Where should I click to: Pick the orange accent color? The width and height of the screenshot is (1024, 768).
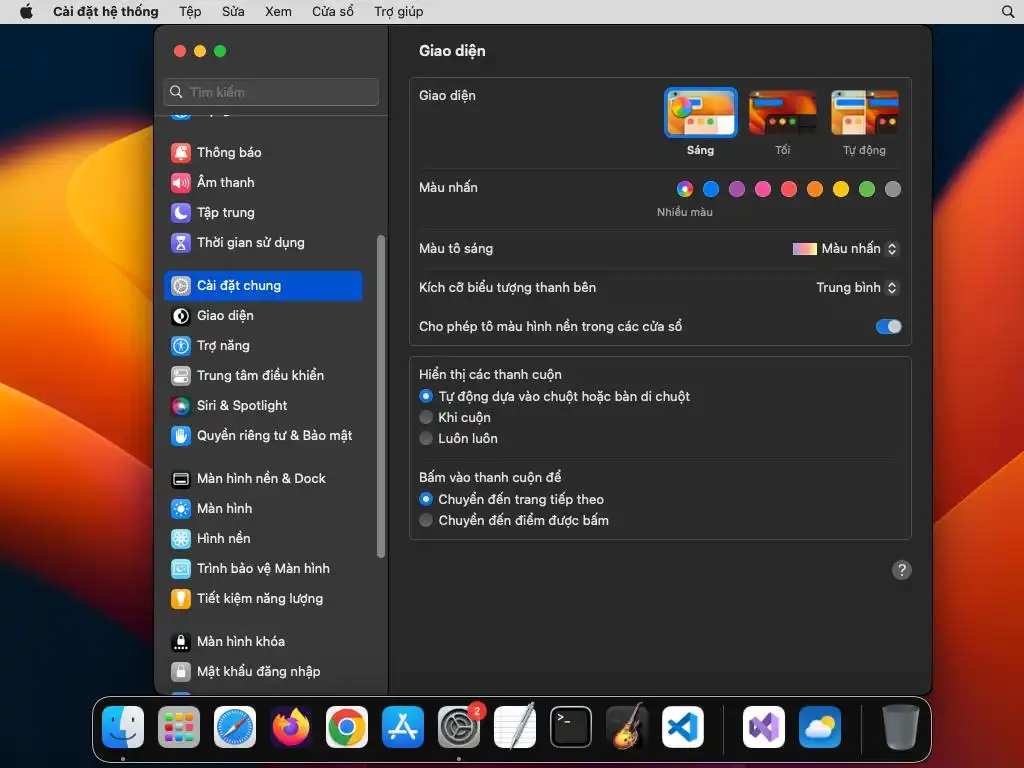(x=814, y=189)
